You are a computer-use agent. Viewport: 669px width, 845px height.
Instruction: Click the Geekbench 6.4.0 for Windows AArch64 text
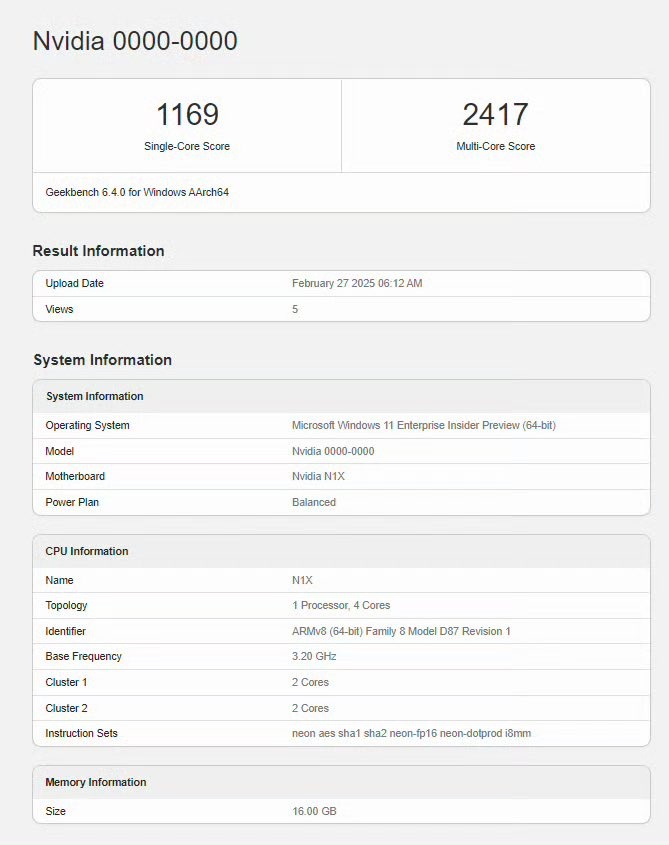(137, 192)
